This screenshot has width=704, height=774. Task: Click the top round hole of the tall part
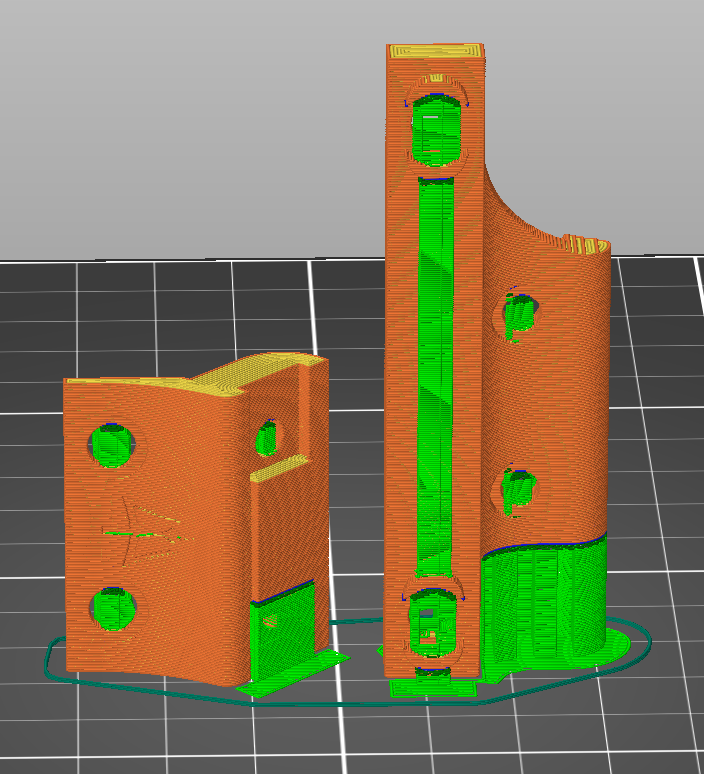[x=437, y=127]
